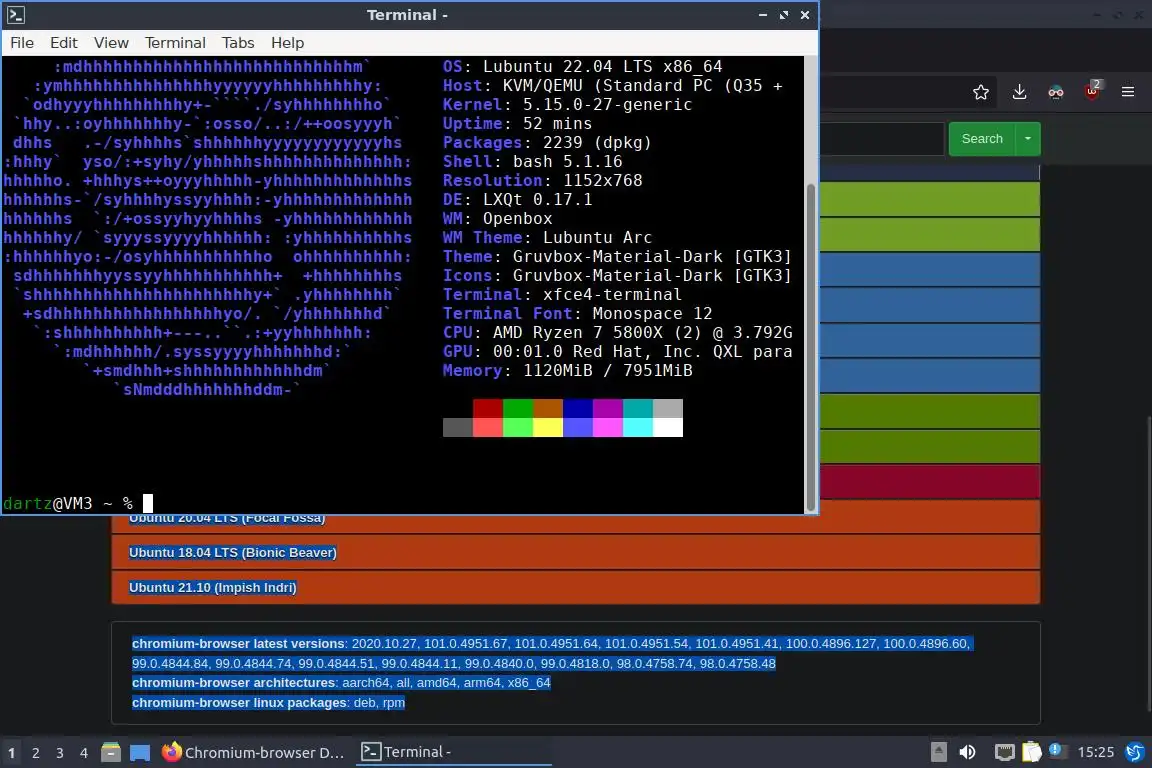Bookmark this page with the star icon in Firefox
1152x768 pixels.
point(981,92)
